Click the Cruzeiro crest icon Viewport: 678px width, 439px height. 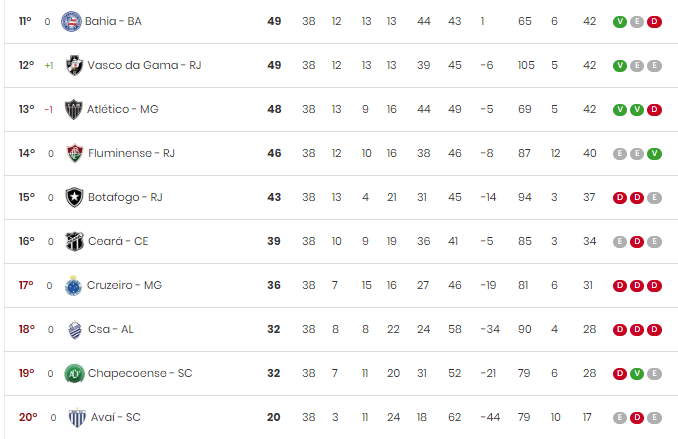(x=73, y=285)
